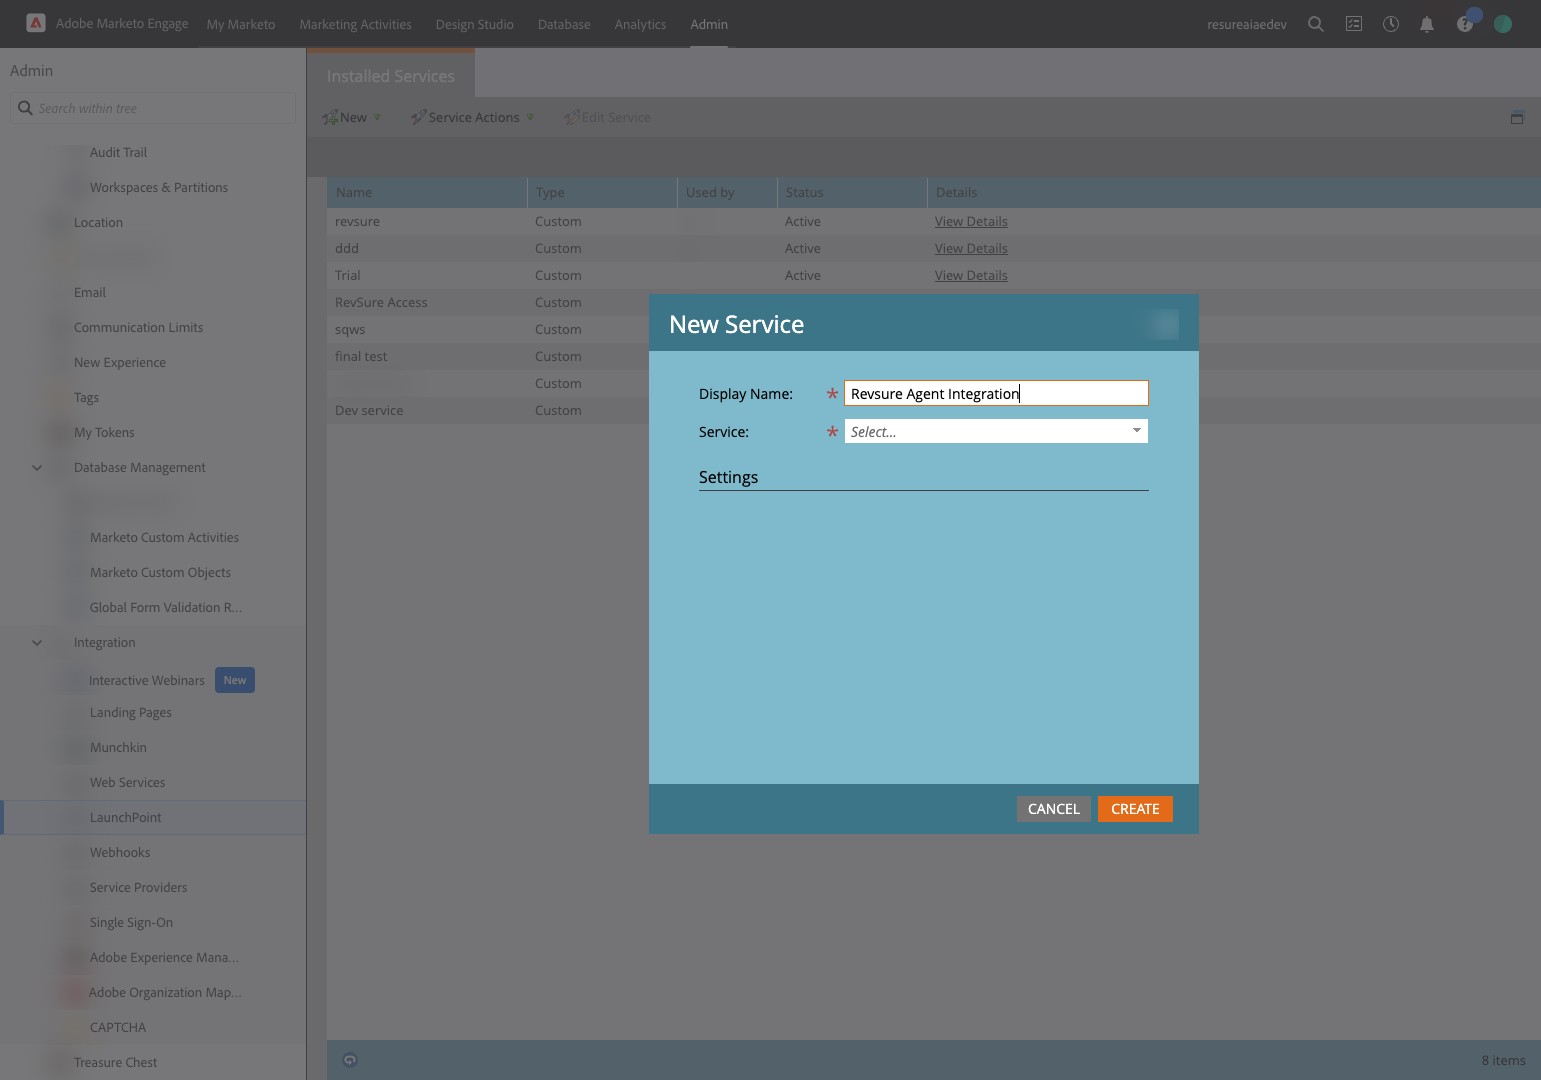Viewport: 1541px width, 1080px height.
Task: Open Service Actions dropdown
Action: (x=472, y=117)
